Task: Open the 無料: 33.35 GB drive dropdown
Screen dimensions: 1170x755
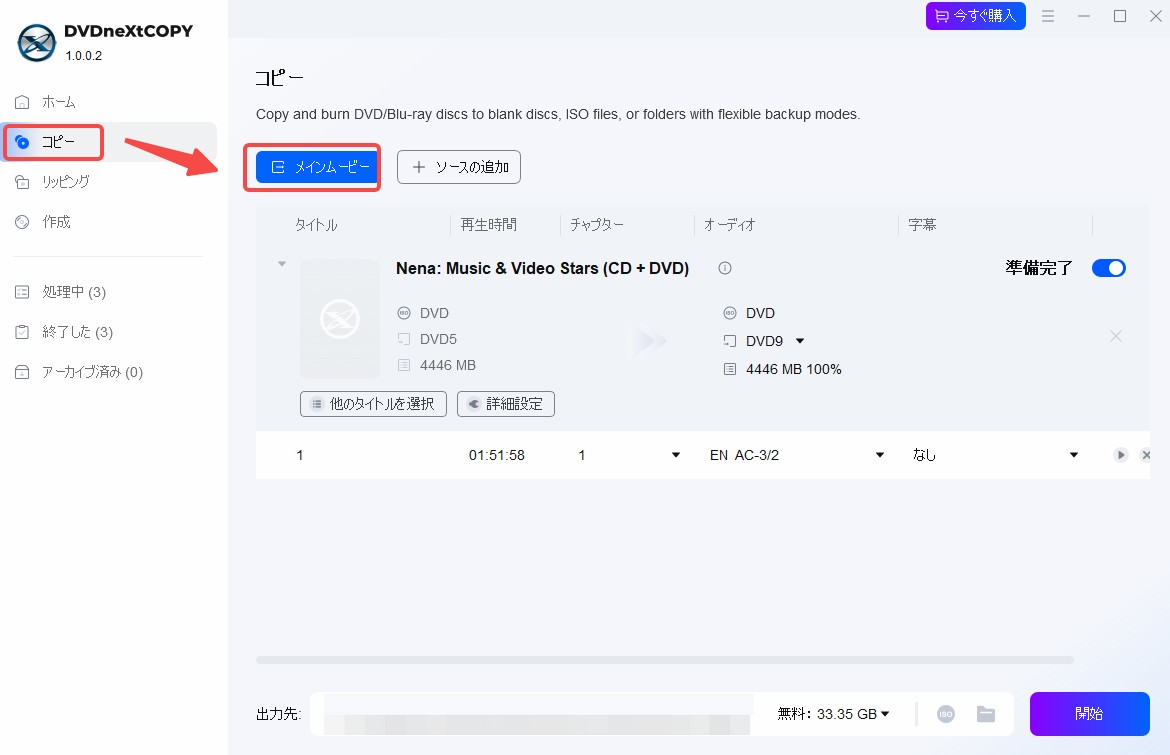Action: [x=833, y=714]
